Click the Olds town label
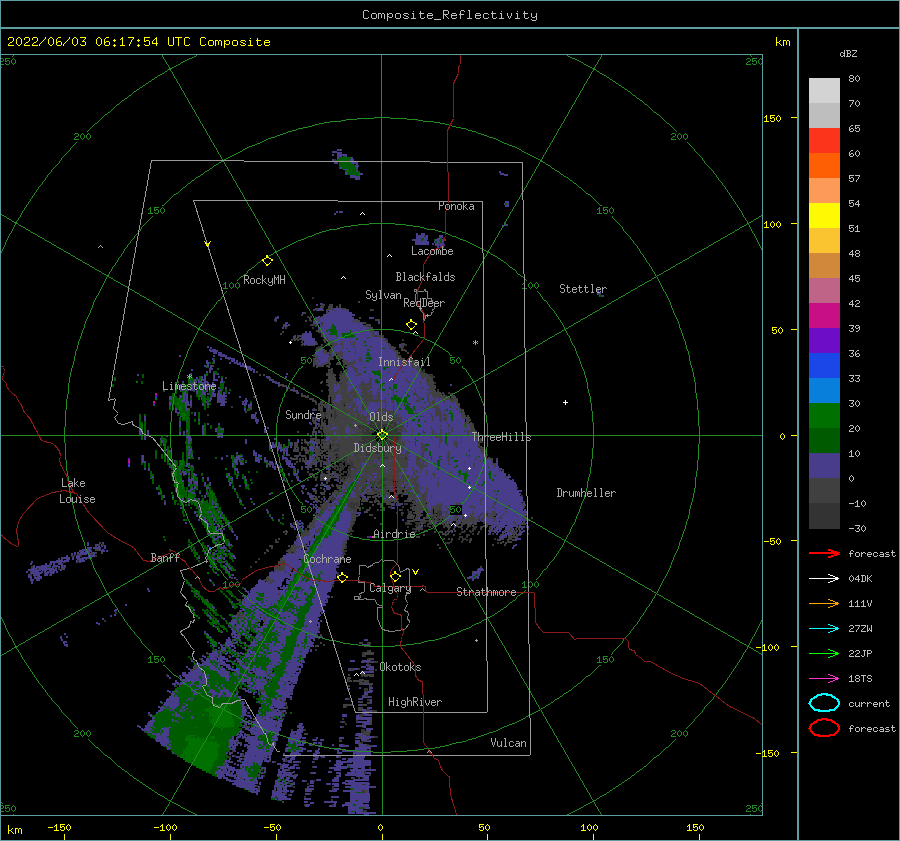The height and width of the screenshot is (841, 900). [381, 417]
